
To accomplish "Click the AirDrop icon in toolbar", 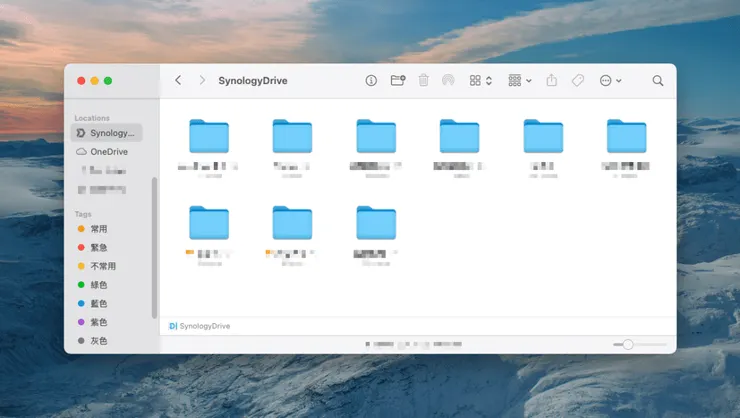I will pos(448,81).
